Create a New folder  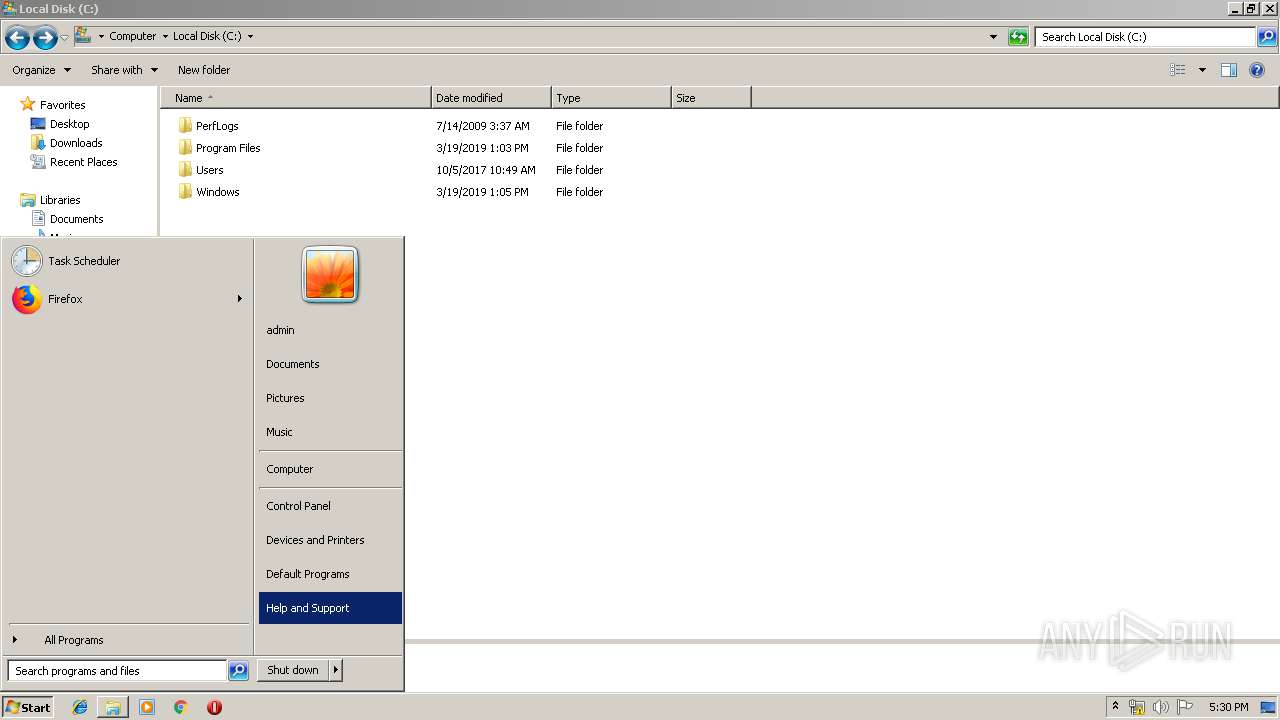(x=204, y=70)
